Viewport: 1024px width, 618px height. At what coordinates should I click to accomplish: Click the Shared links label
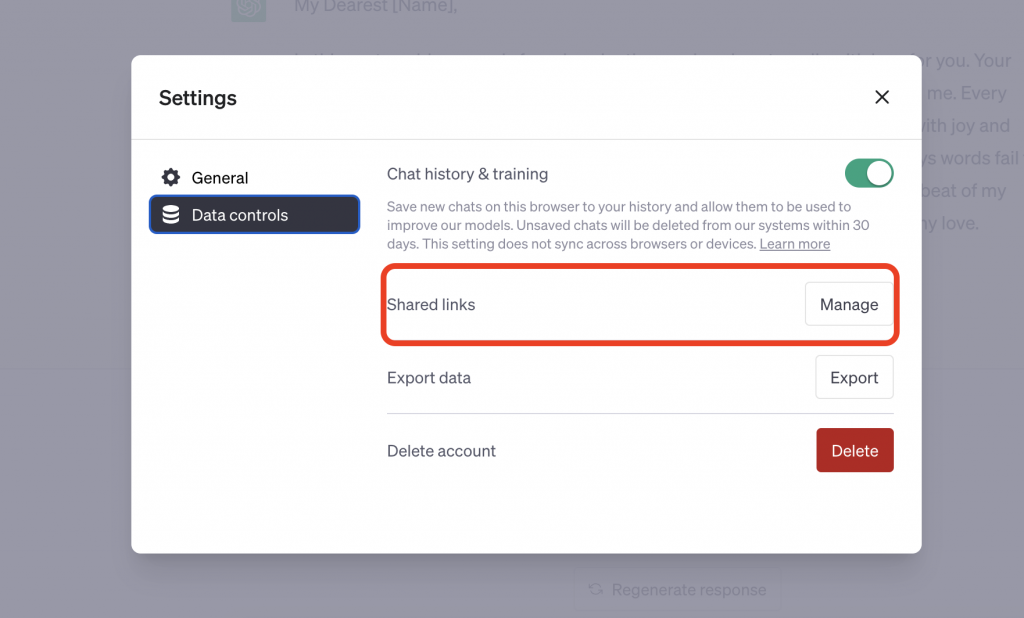tap(431, 304)
